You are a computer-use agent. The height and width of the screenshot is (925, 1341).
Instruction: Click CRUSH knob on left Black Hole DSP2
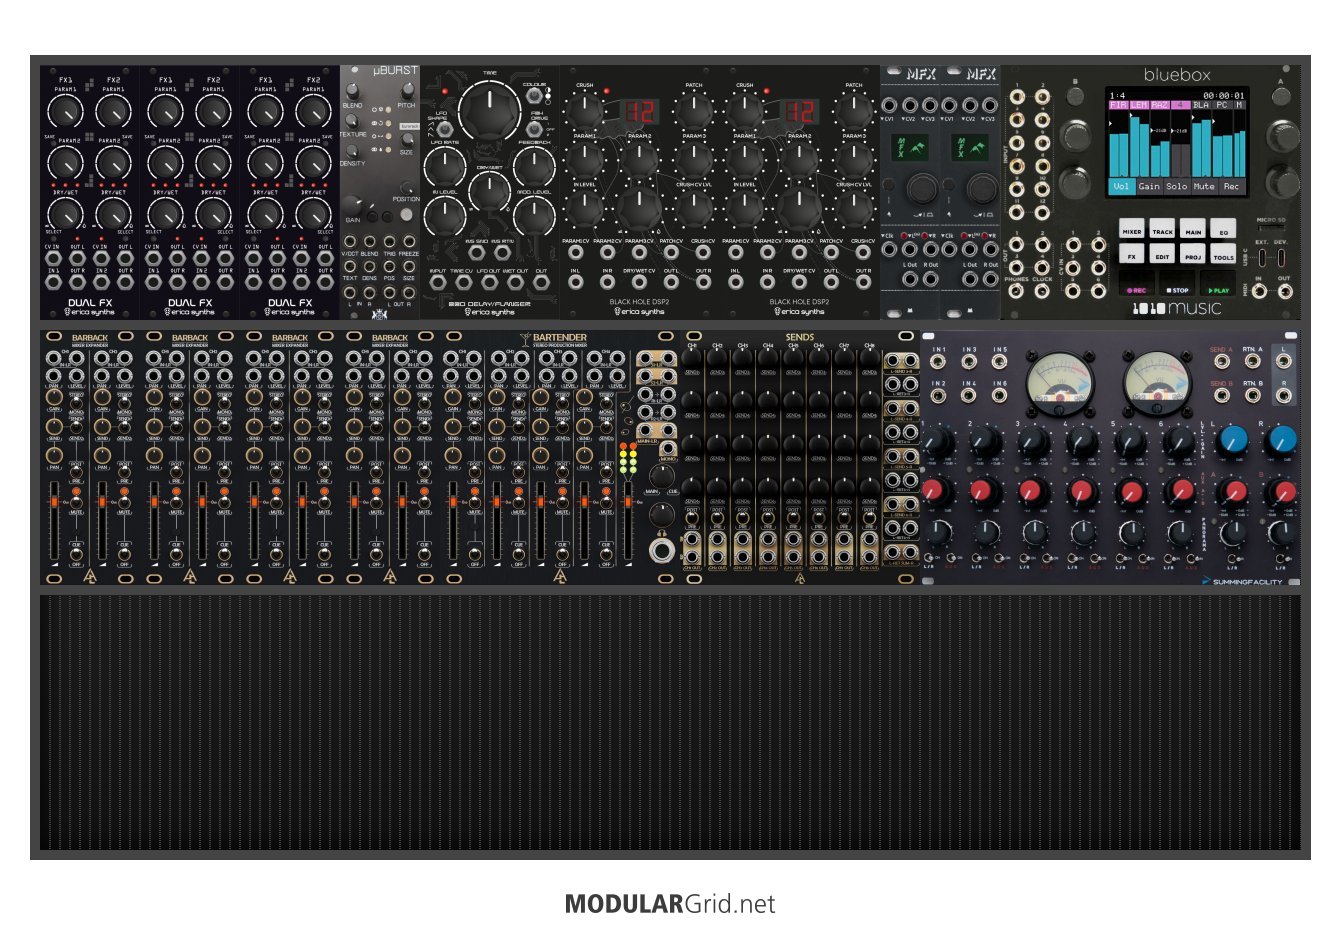(584, 110)
